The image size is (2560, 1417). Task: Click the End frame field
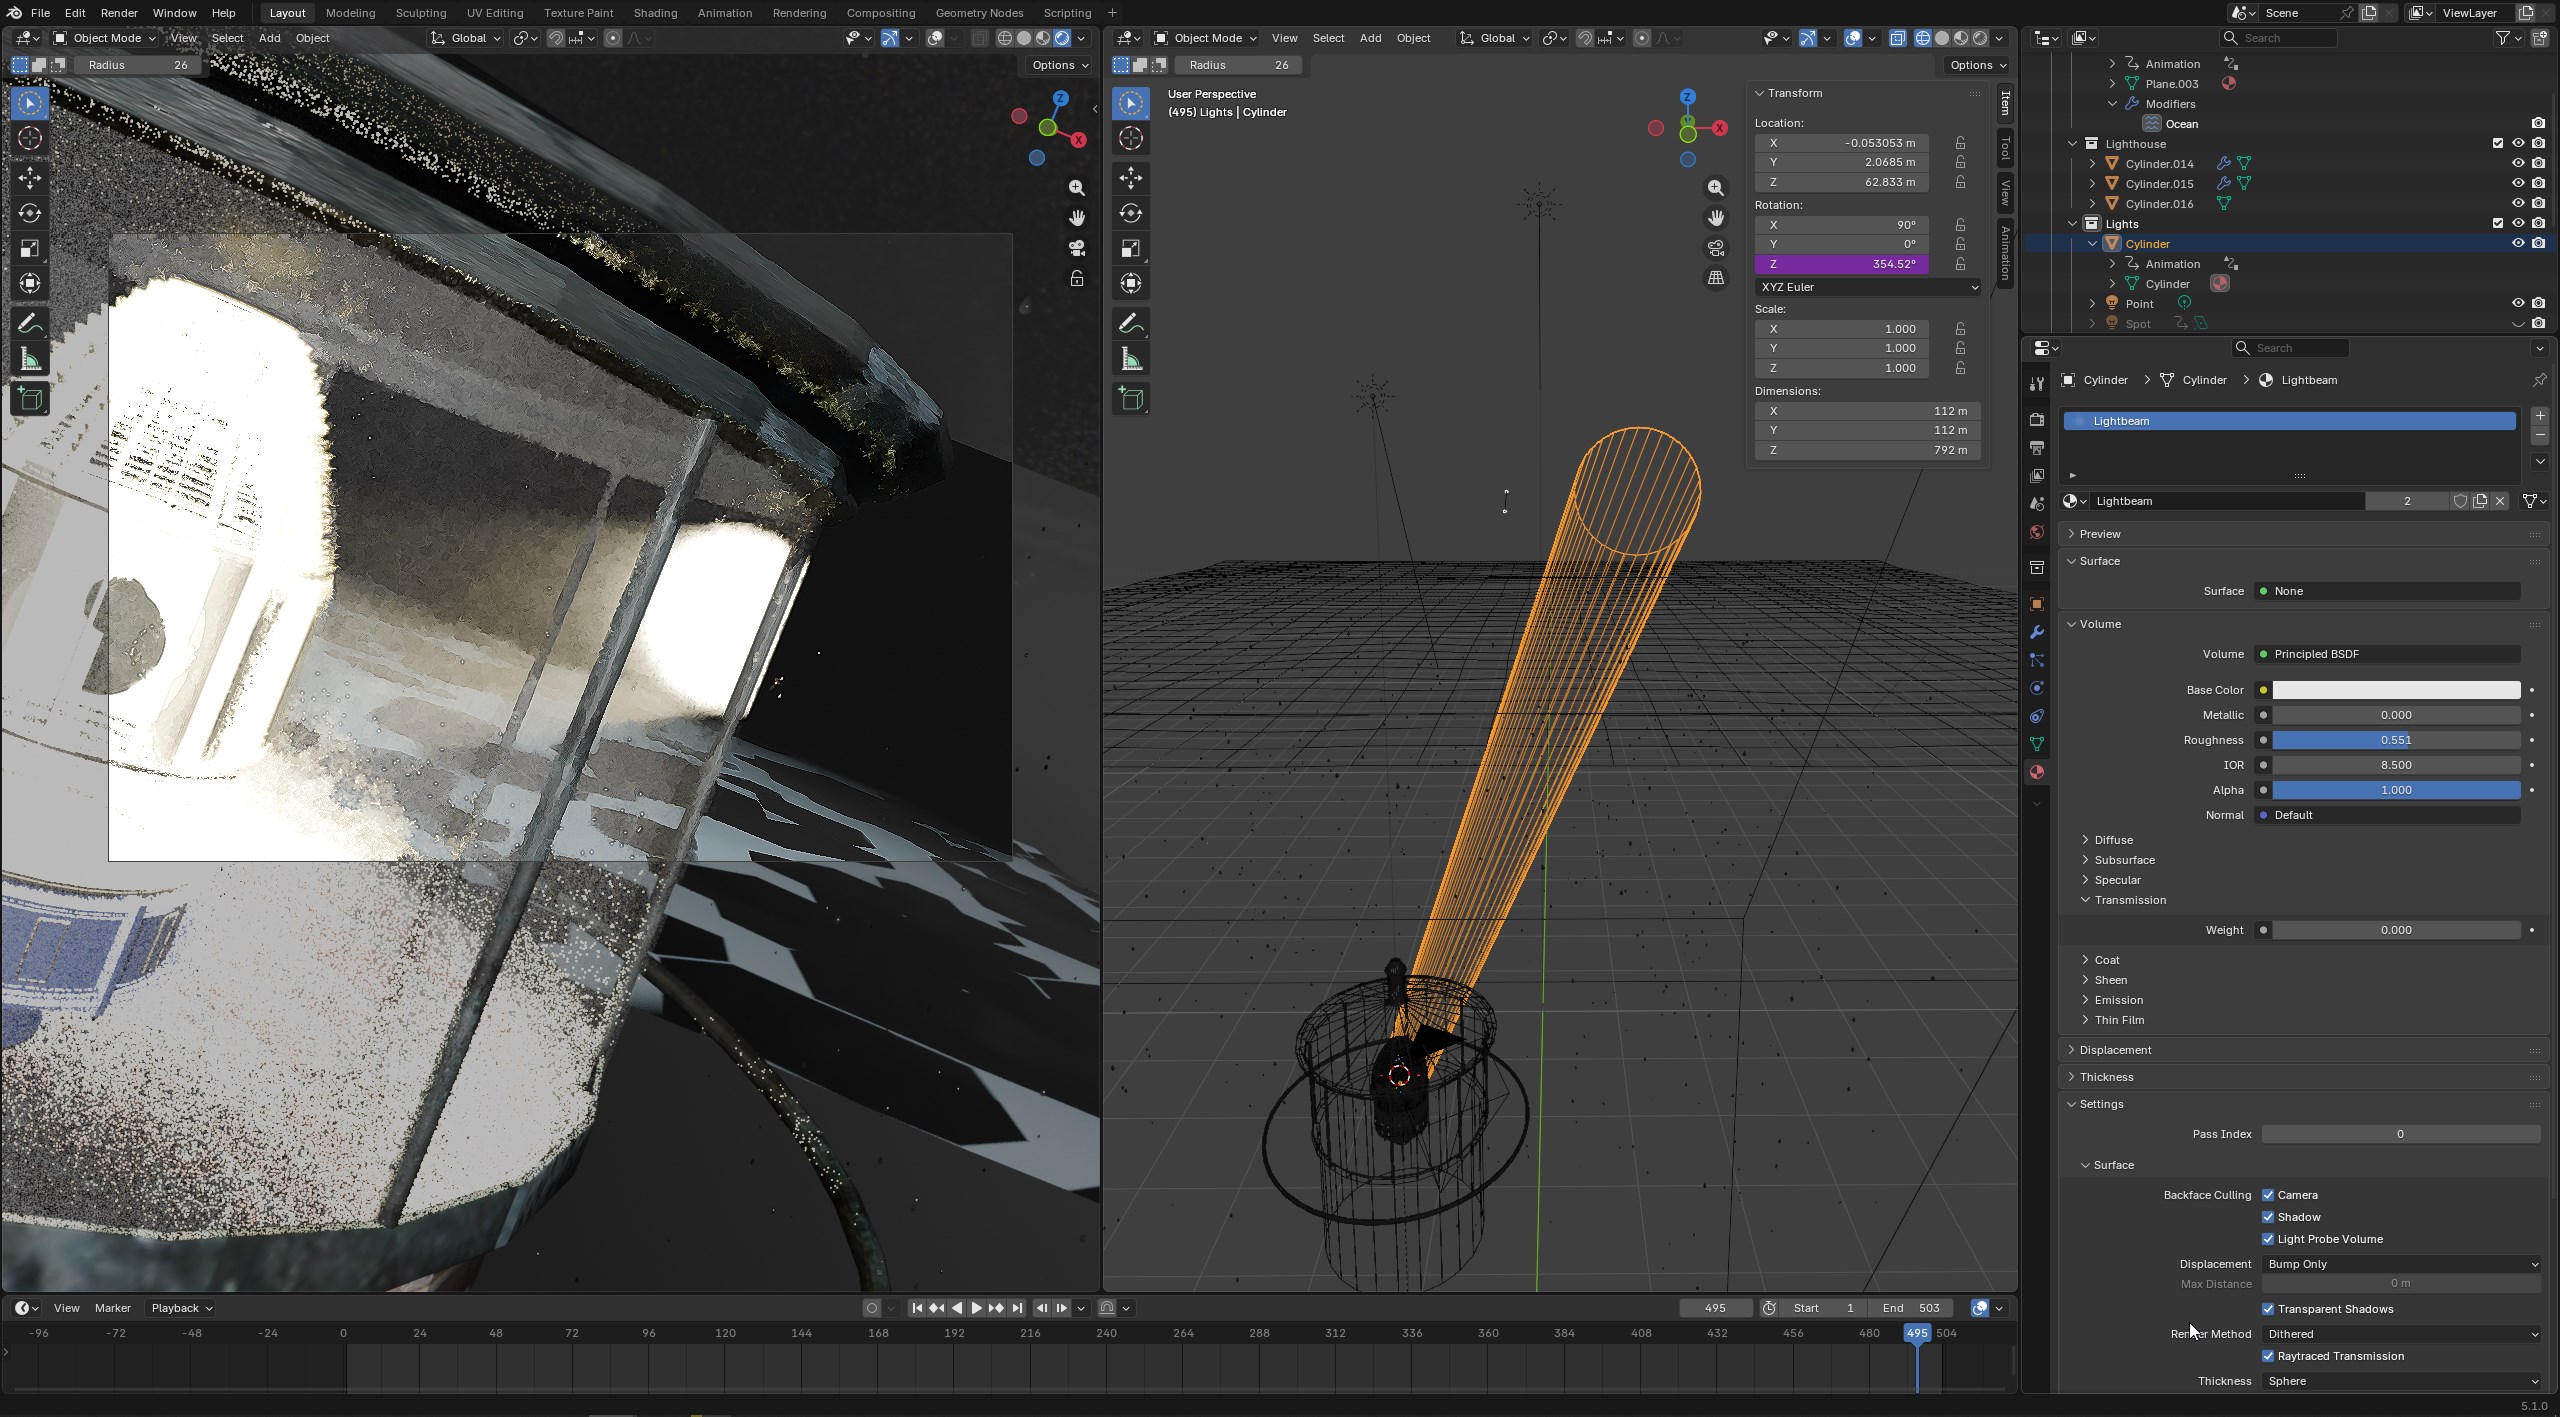1911,1308
